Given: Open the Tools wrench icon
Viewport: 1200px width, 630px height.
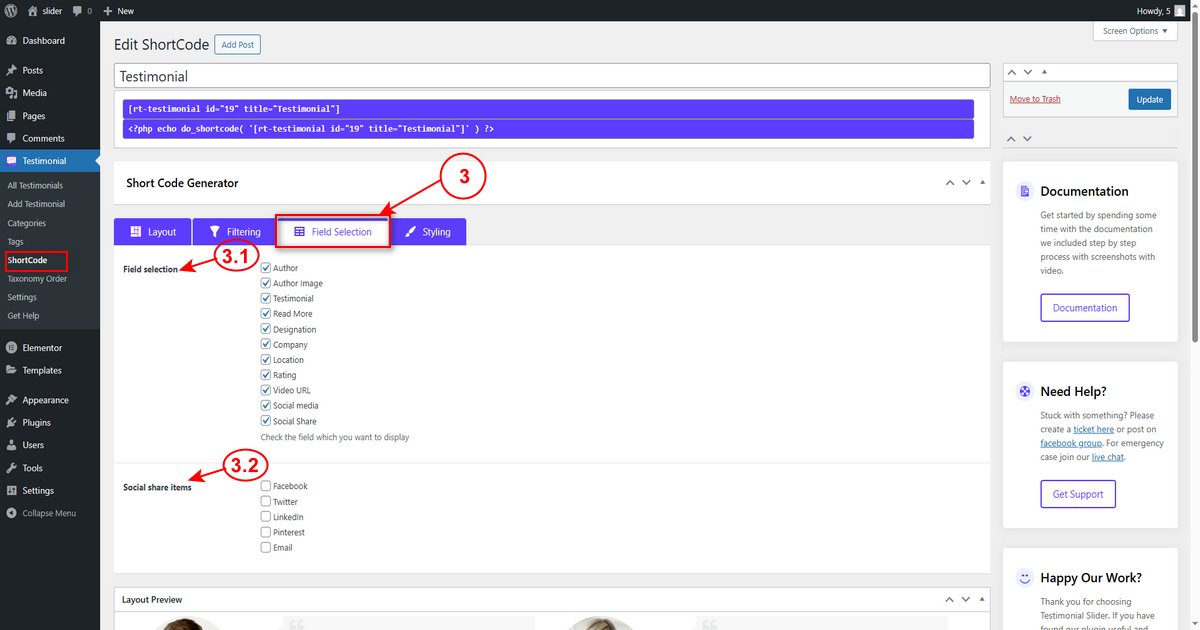Looking at the screenshot, I should (11, 468).
